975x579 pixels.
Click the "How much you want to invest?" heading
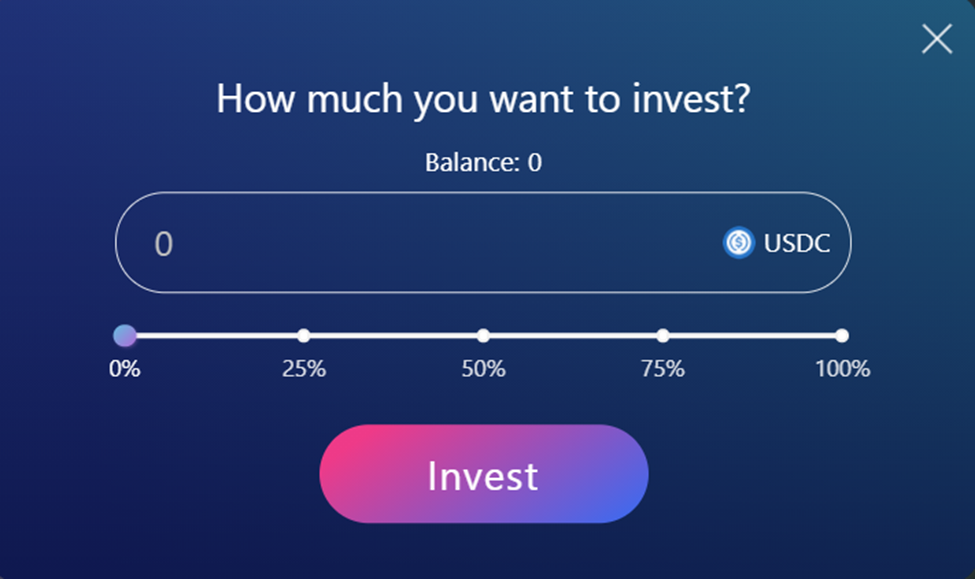[483, 100]
